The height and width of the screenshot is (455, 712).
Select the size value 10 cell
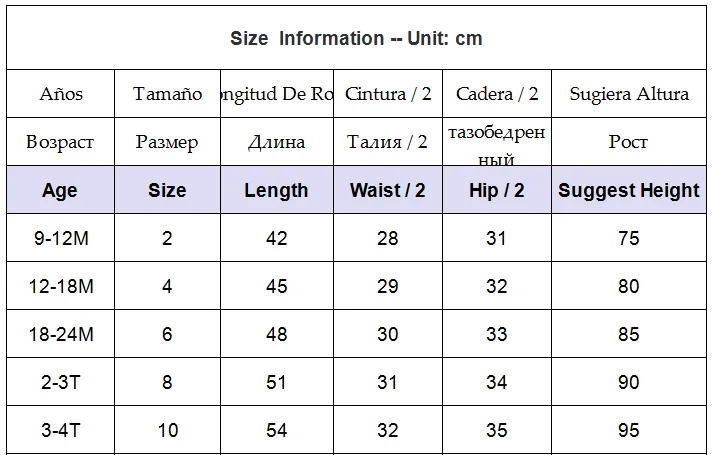pos(167,430)
